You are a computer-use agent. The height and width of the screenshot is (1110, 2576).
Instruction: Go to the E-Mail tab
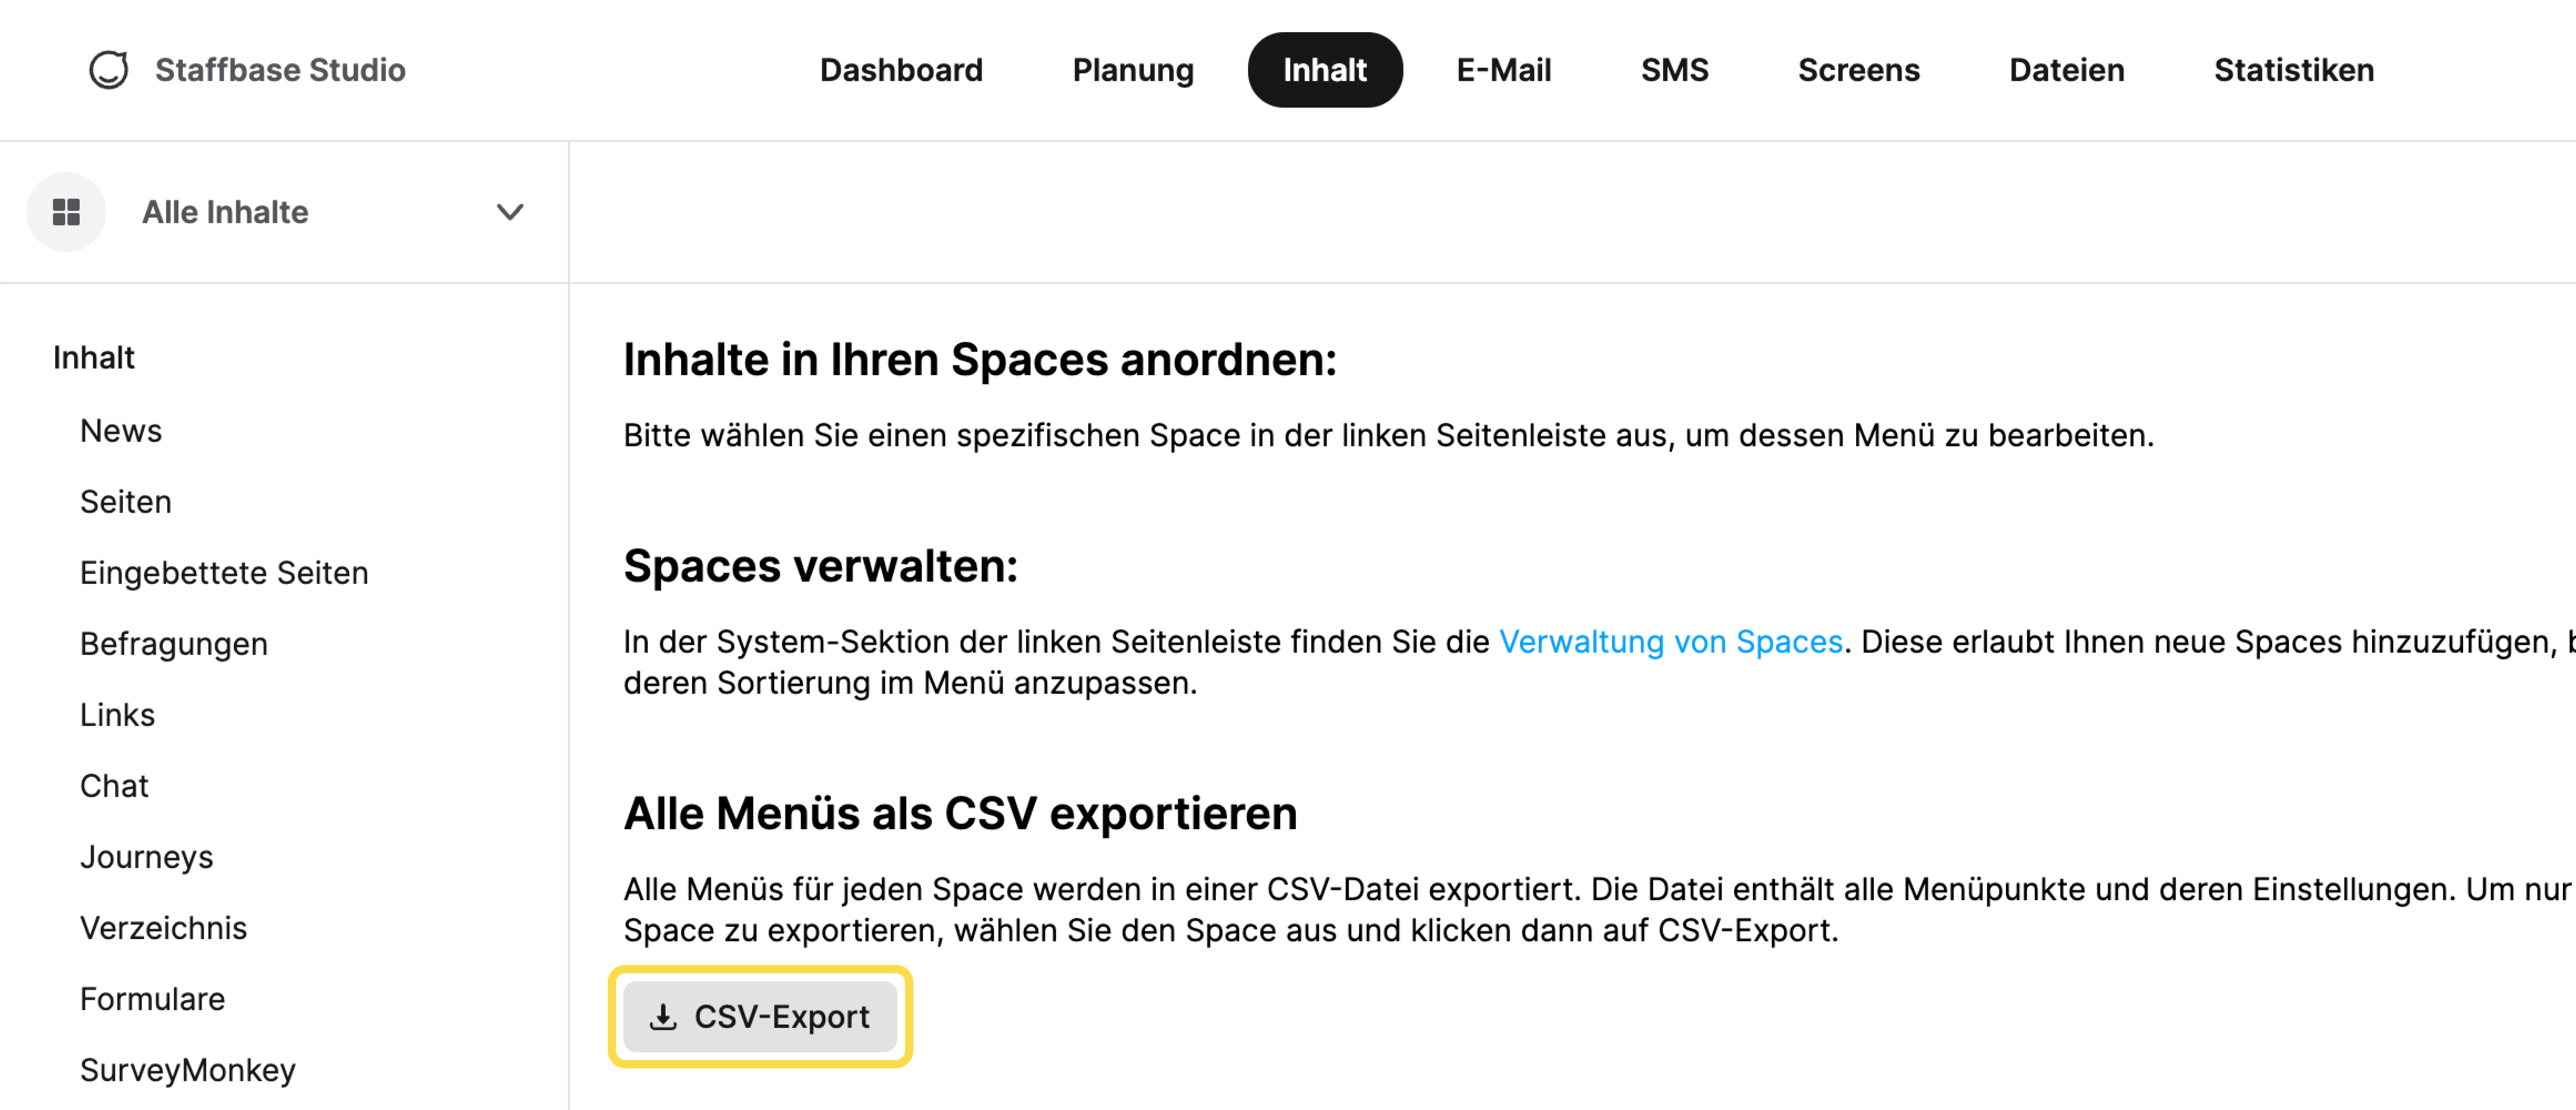tap(1503, 70)
